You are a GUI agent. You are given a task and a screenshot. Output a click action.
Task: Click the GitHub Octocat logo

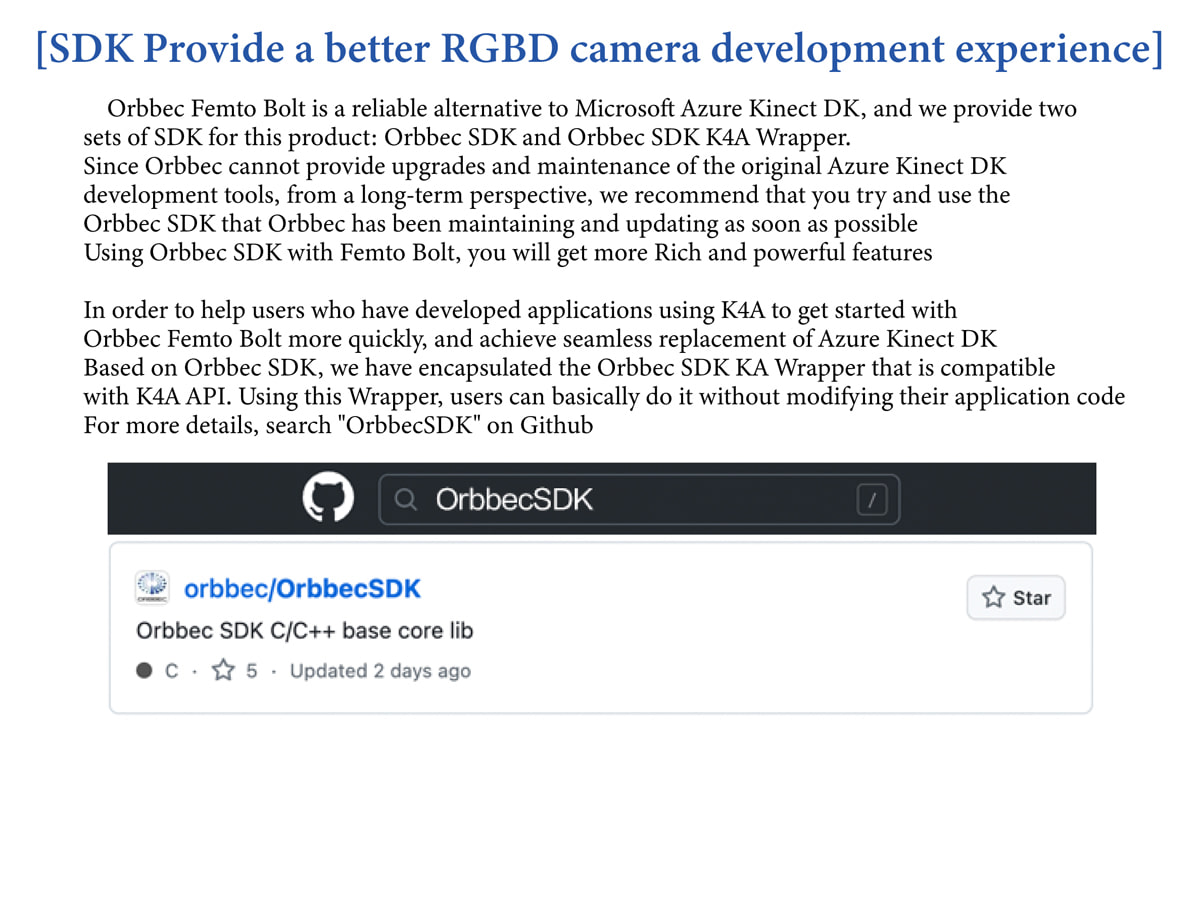[328, 499]
